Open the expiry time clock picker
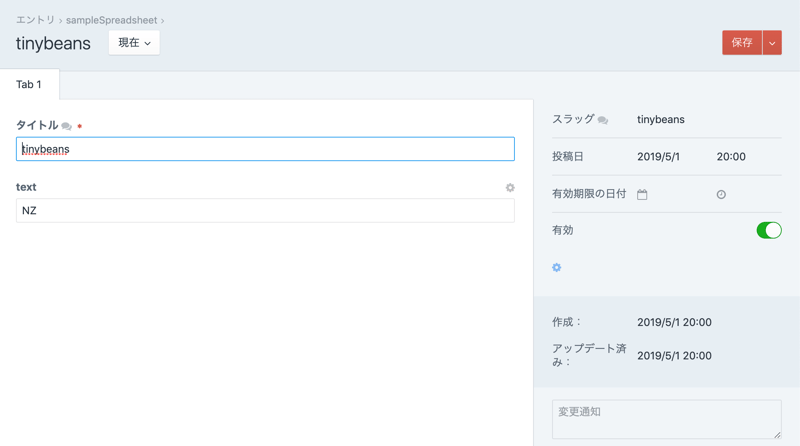The image size is (800, 446). coord(721,194)
